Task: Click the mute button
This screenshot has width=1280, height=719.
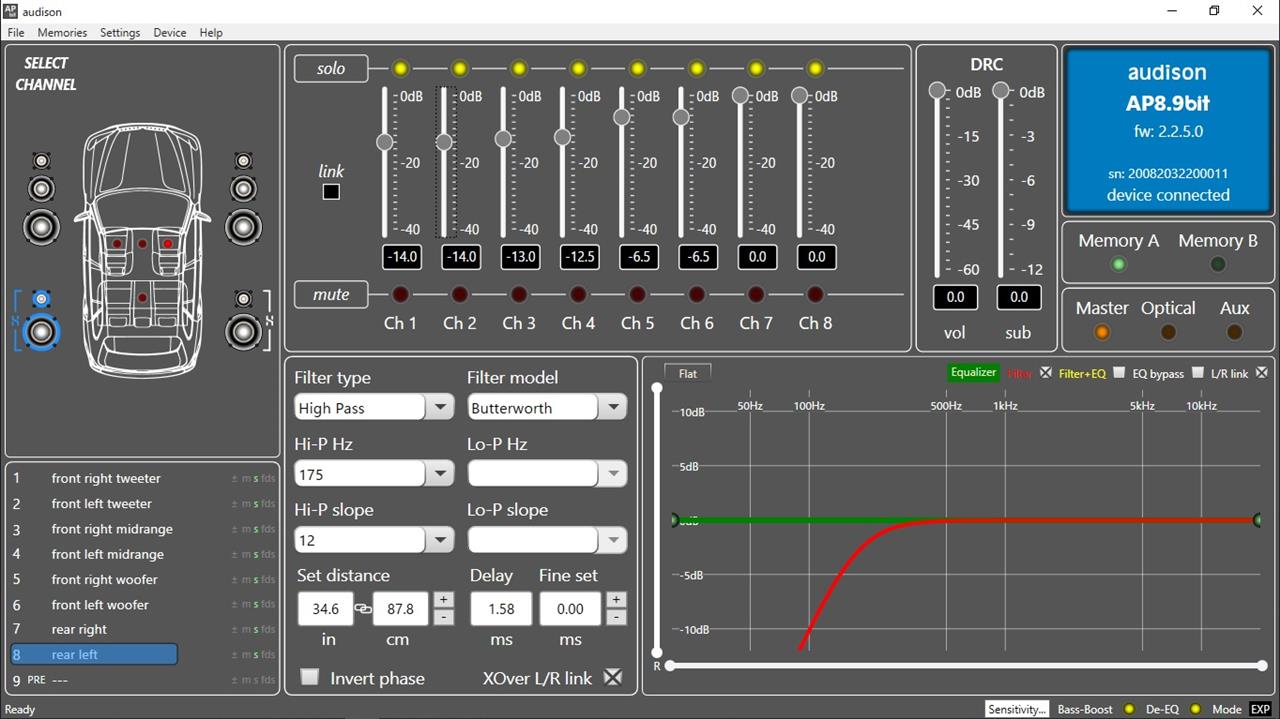Action: point(331,294)
